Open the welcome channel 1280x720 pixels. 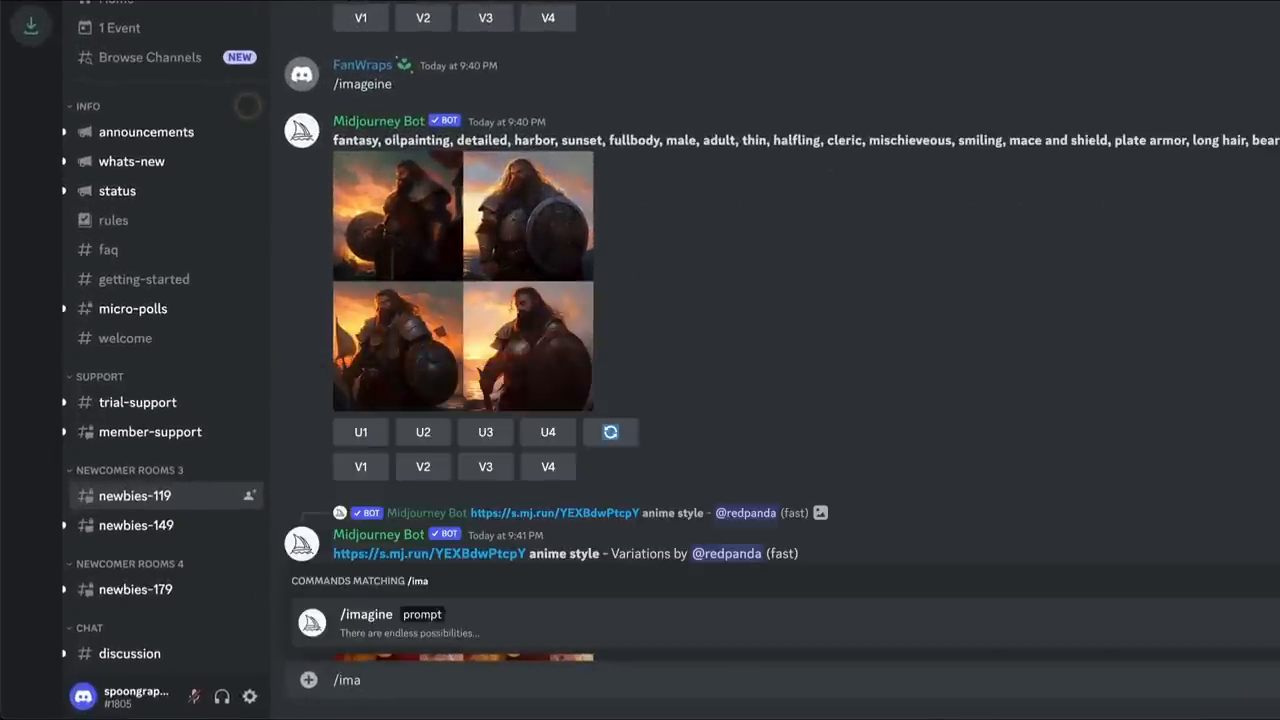[125, 338]
